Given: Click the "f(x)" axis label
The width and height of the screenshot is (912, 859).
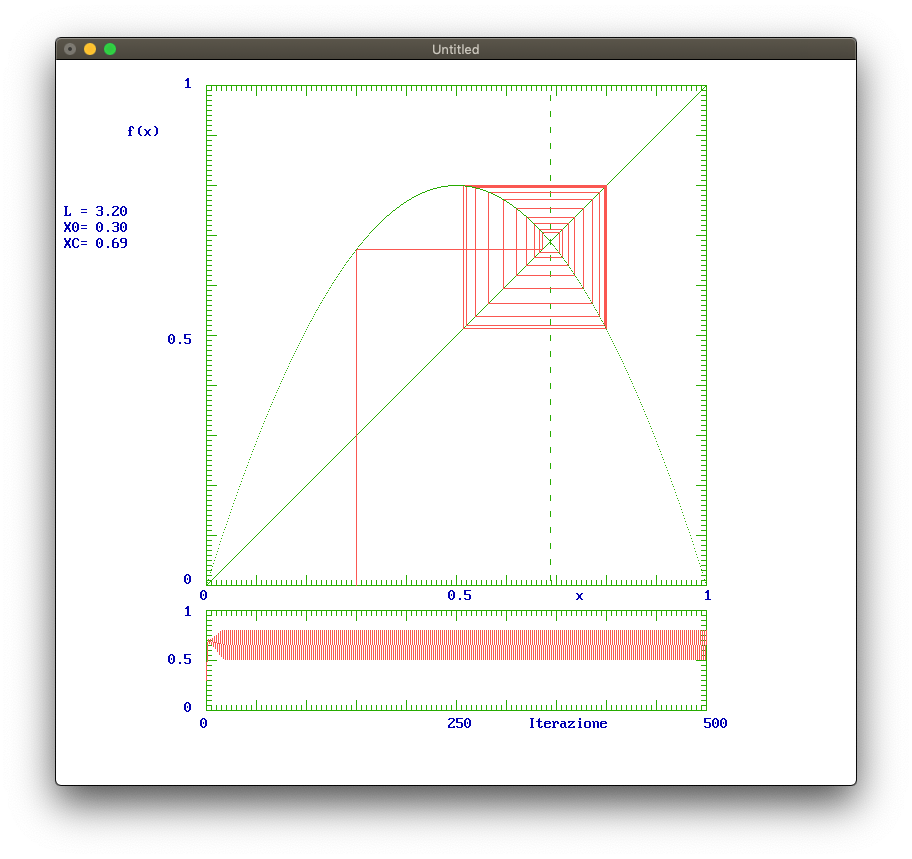Looking at the screenshot, I should point(143,131).
